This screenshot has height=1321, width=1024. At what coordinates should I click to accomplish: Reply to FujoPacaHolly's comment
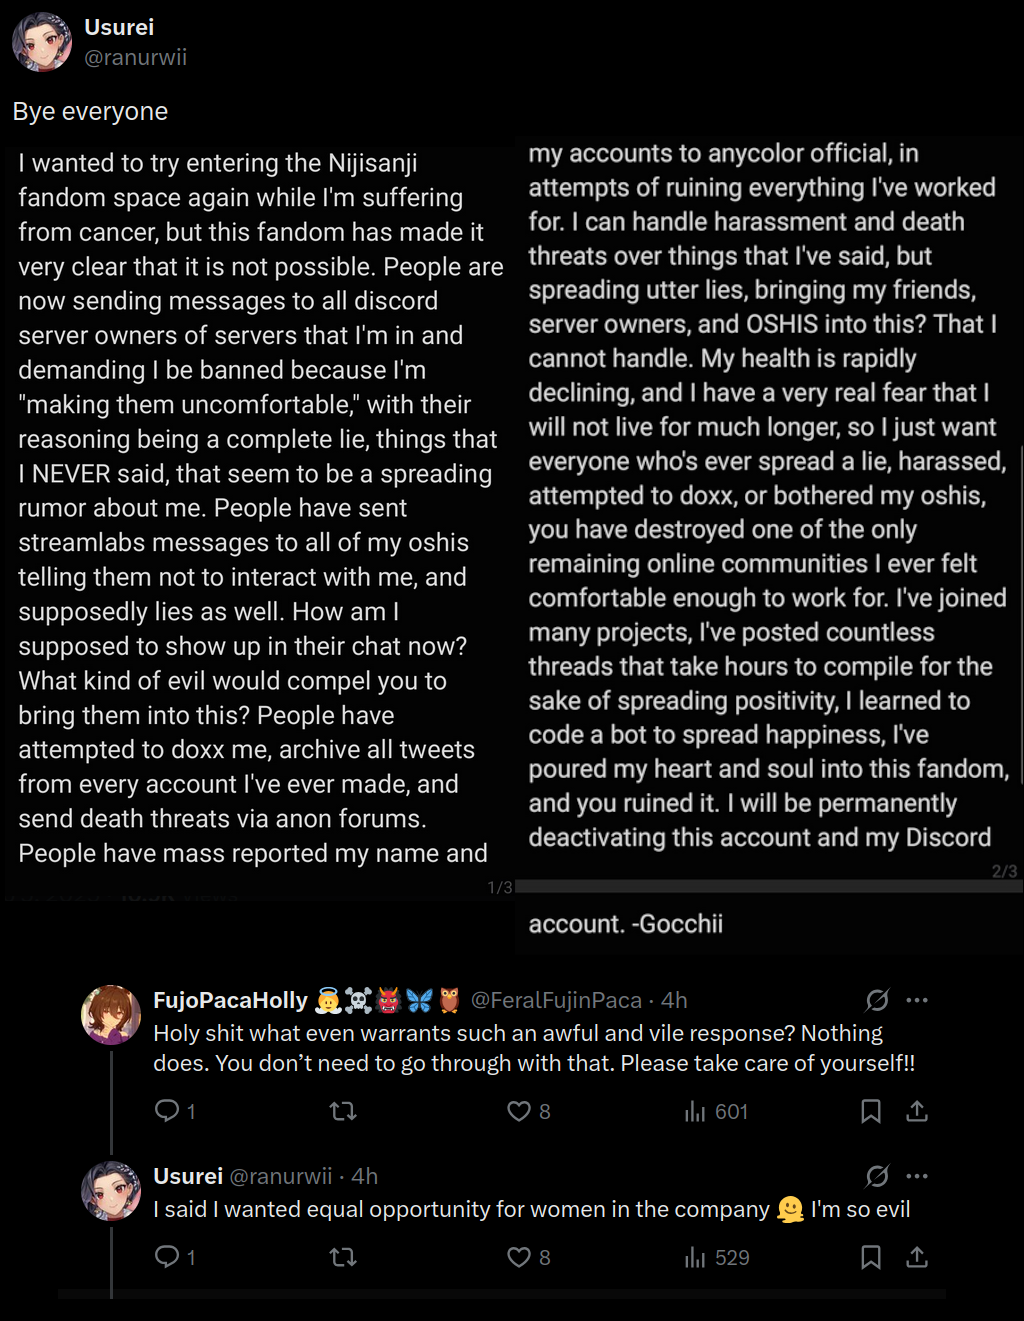167,1111
